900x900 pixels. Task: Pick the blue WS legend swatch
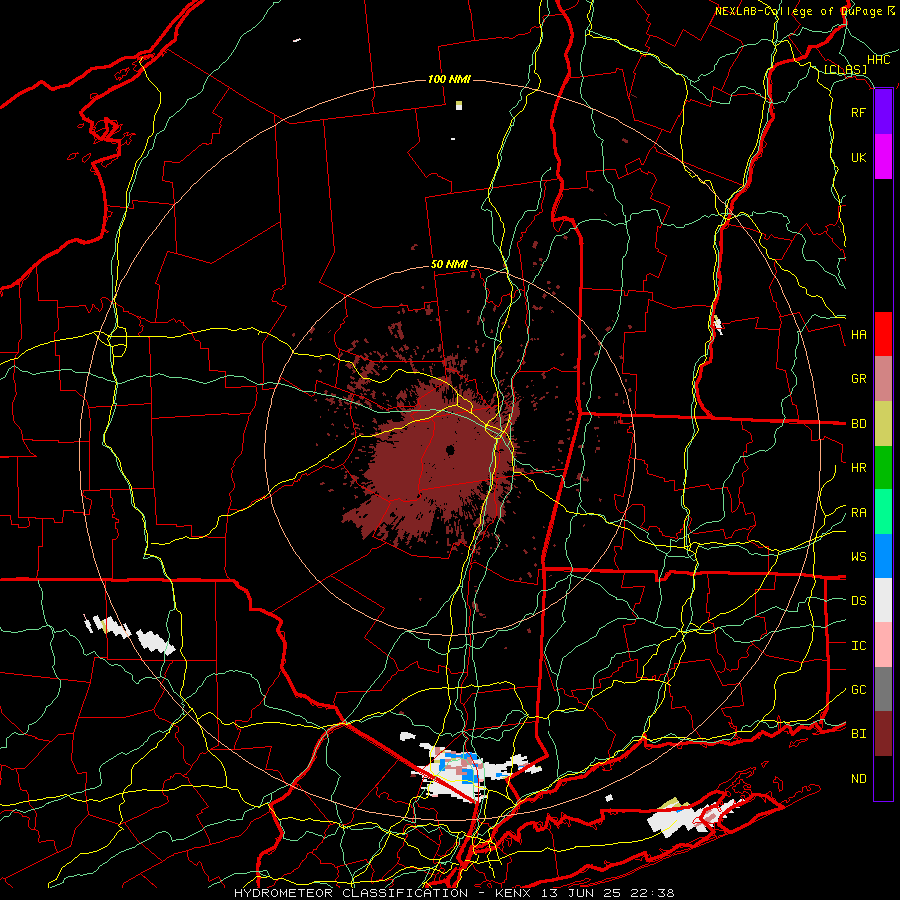[x=883, y=556]
